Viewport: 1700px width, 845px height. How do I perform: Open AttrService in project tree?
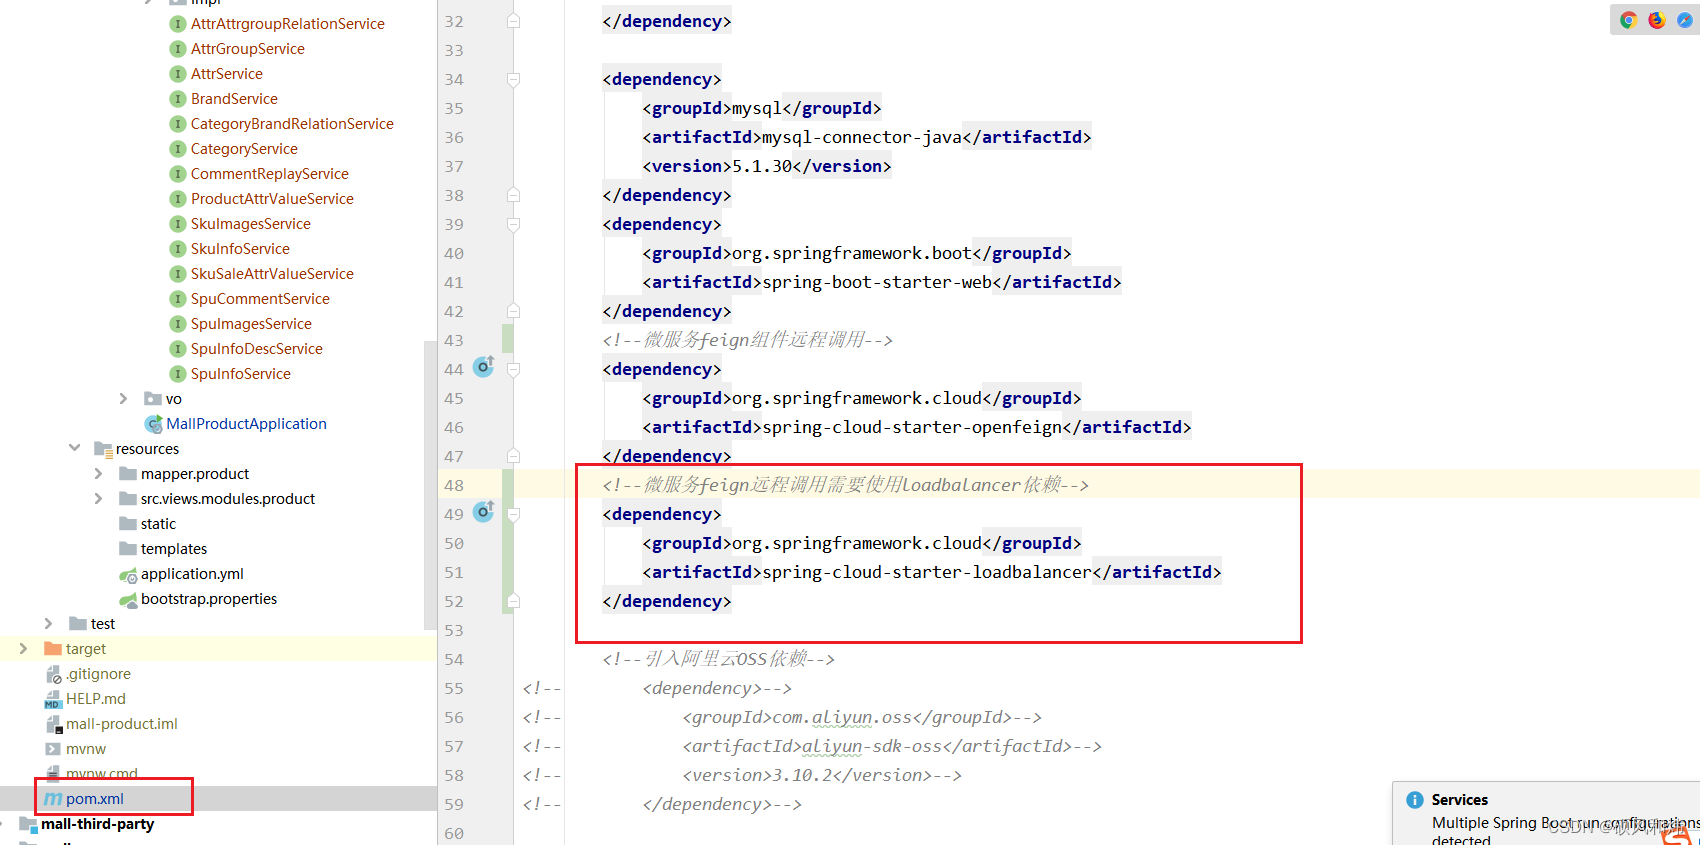tap(227, 74)
